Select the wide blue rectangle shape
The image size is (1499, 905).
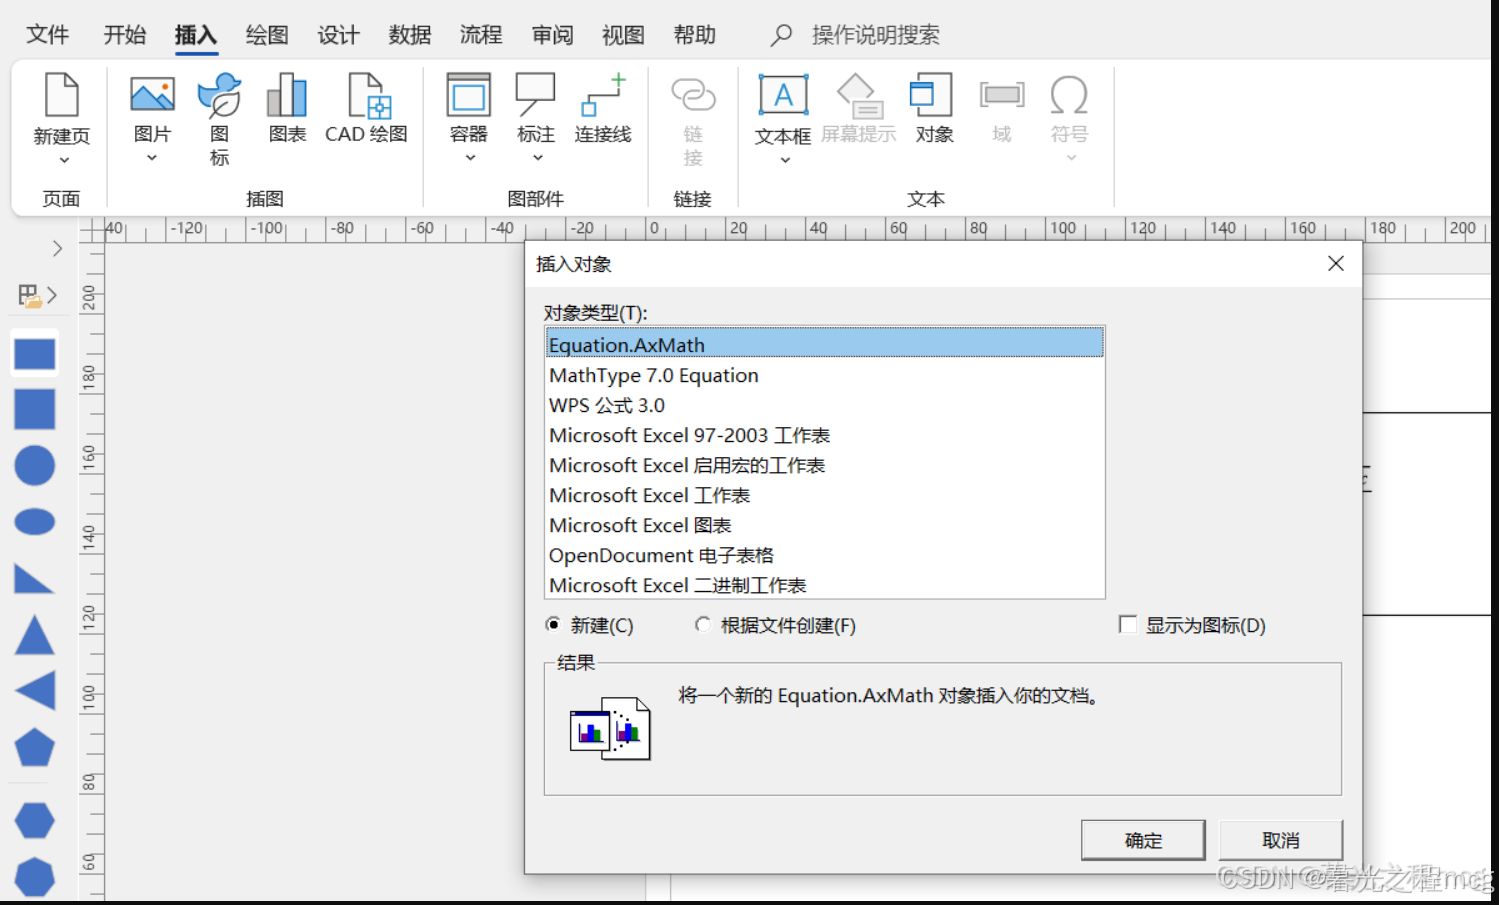point(35,354)
